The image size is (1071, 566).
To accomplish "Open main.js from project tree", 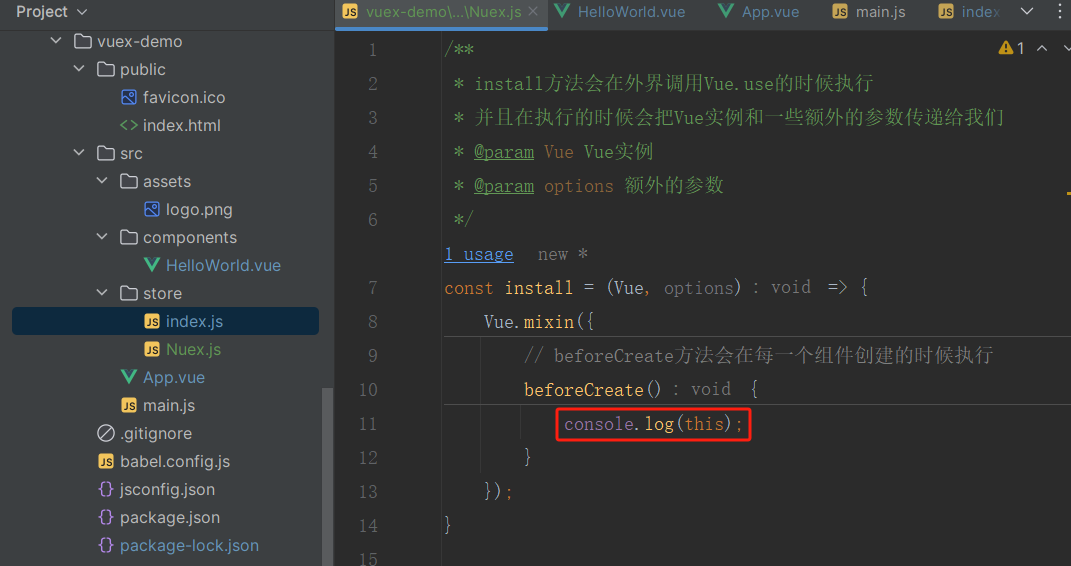I will point(169,406).
